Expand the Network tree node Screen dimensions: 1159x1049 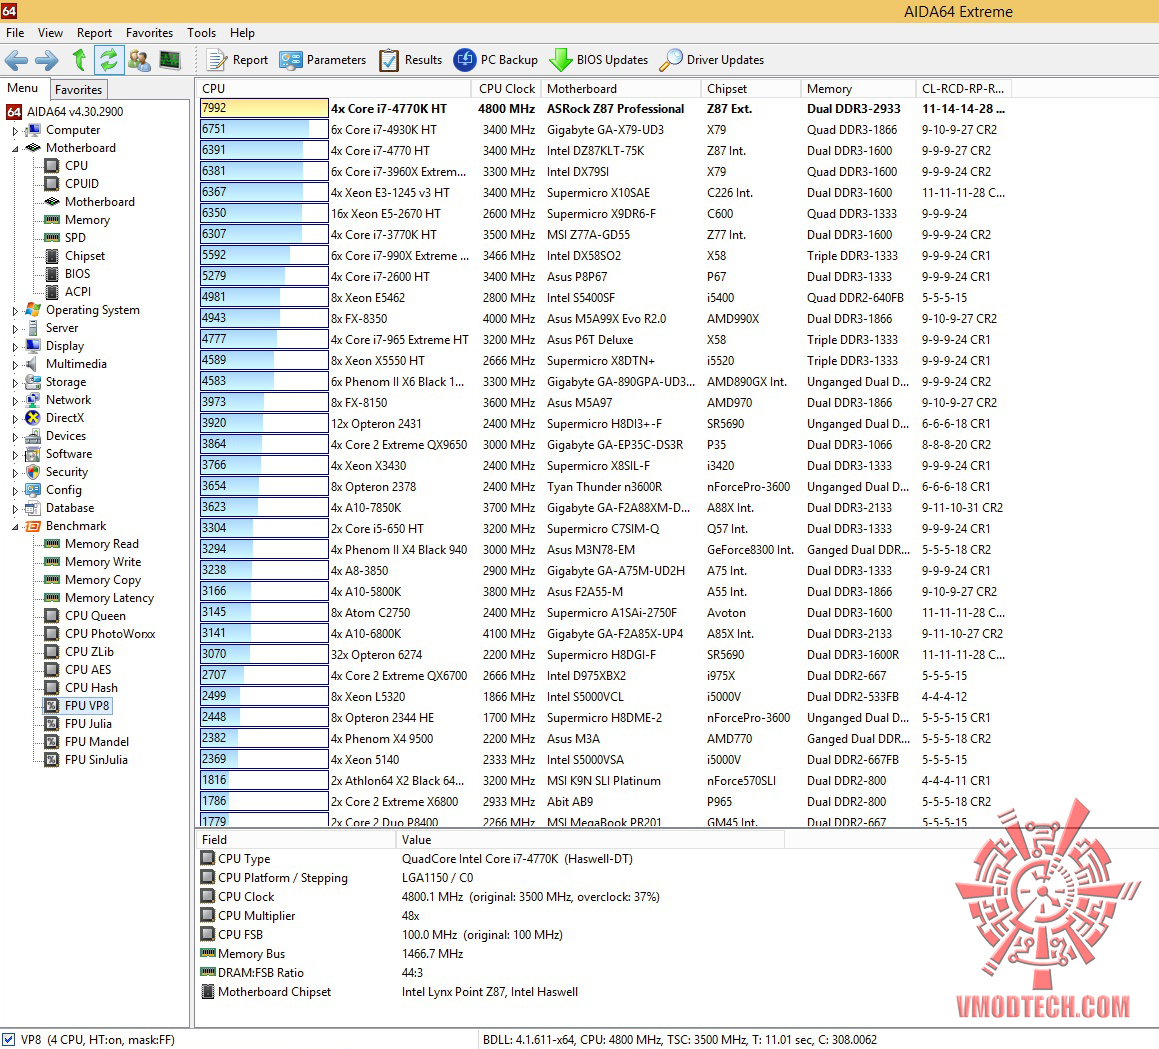point(15,401)
